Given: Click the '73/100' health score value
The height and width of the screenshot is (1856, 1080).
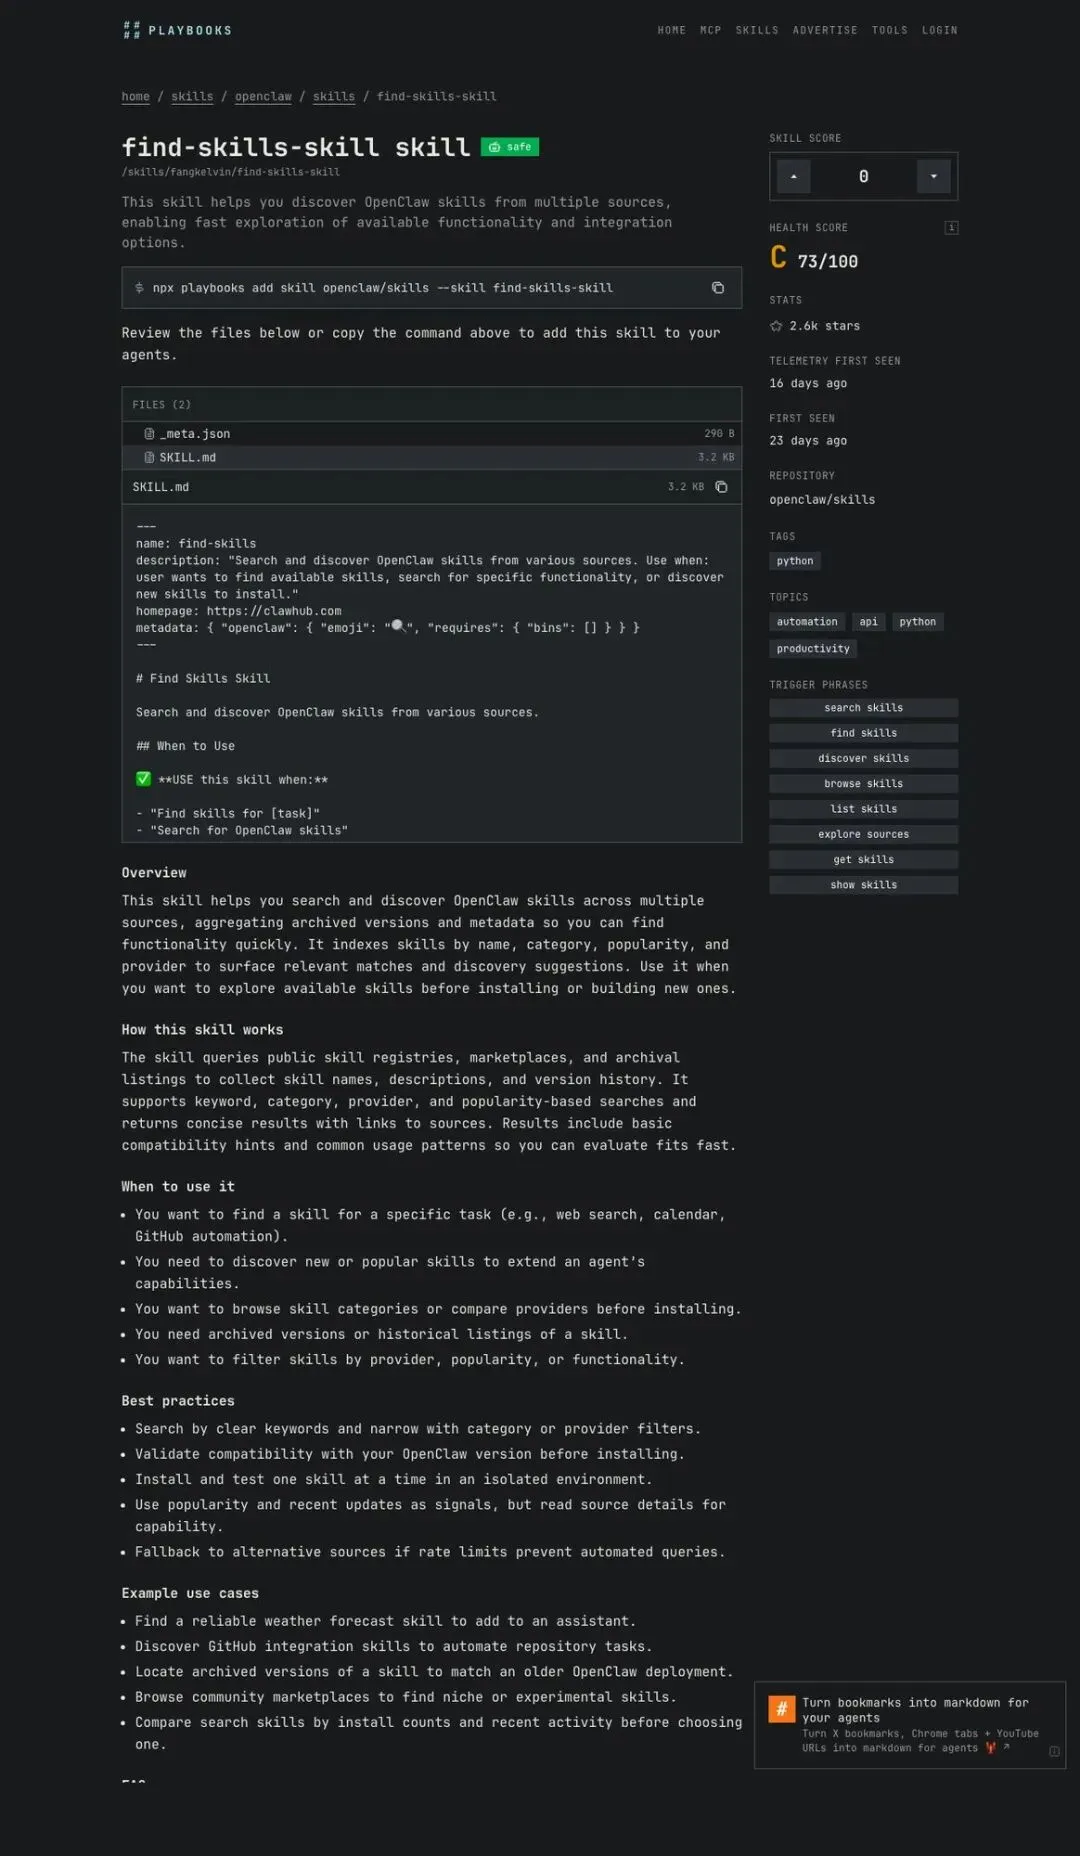Looking at the screenshot, I should point(828,262).
